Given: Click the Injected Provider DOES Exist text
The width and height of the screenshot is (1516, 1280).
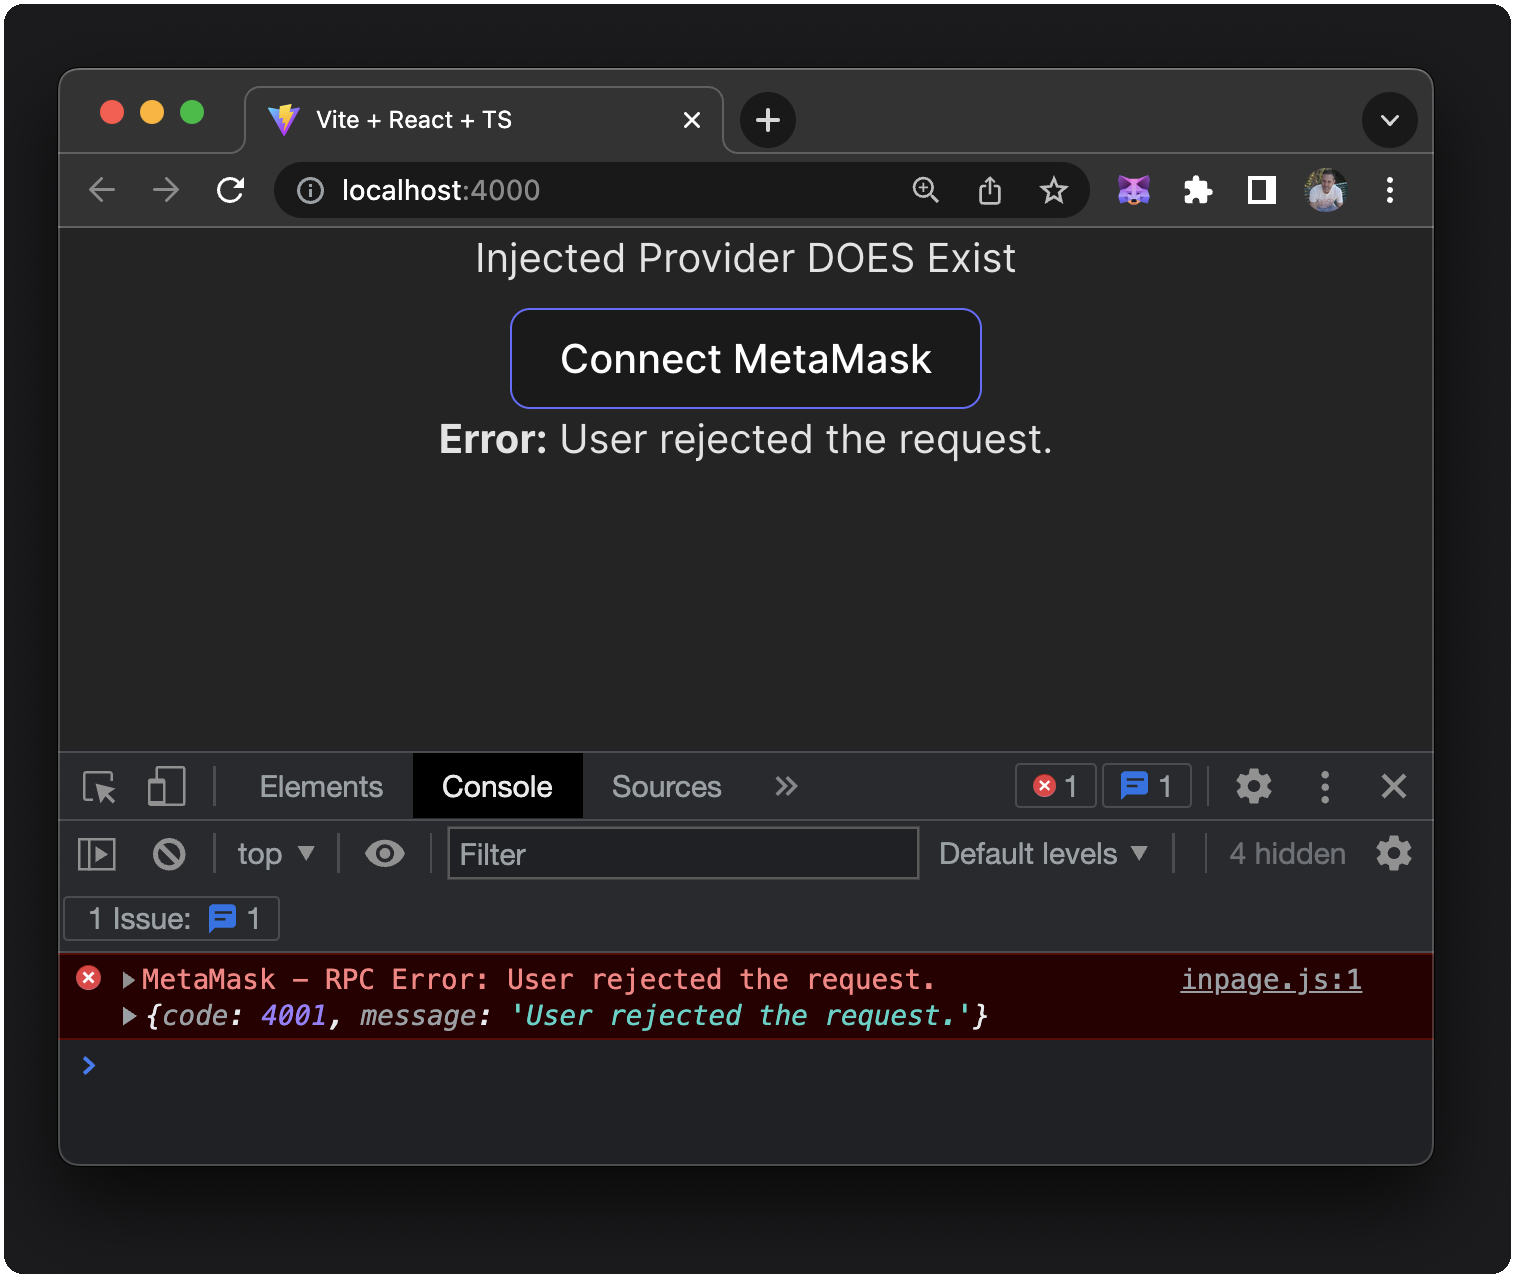Looking at the screenshot, I should [746, 258].
